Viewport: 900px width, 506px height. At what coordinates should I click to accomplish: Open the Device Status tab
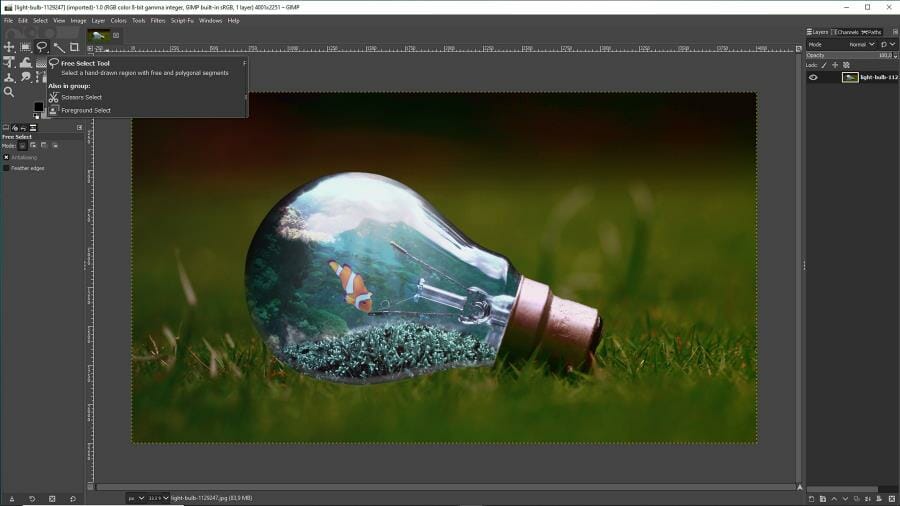pyautogui.click(x=15, y=127)
